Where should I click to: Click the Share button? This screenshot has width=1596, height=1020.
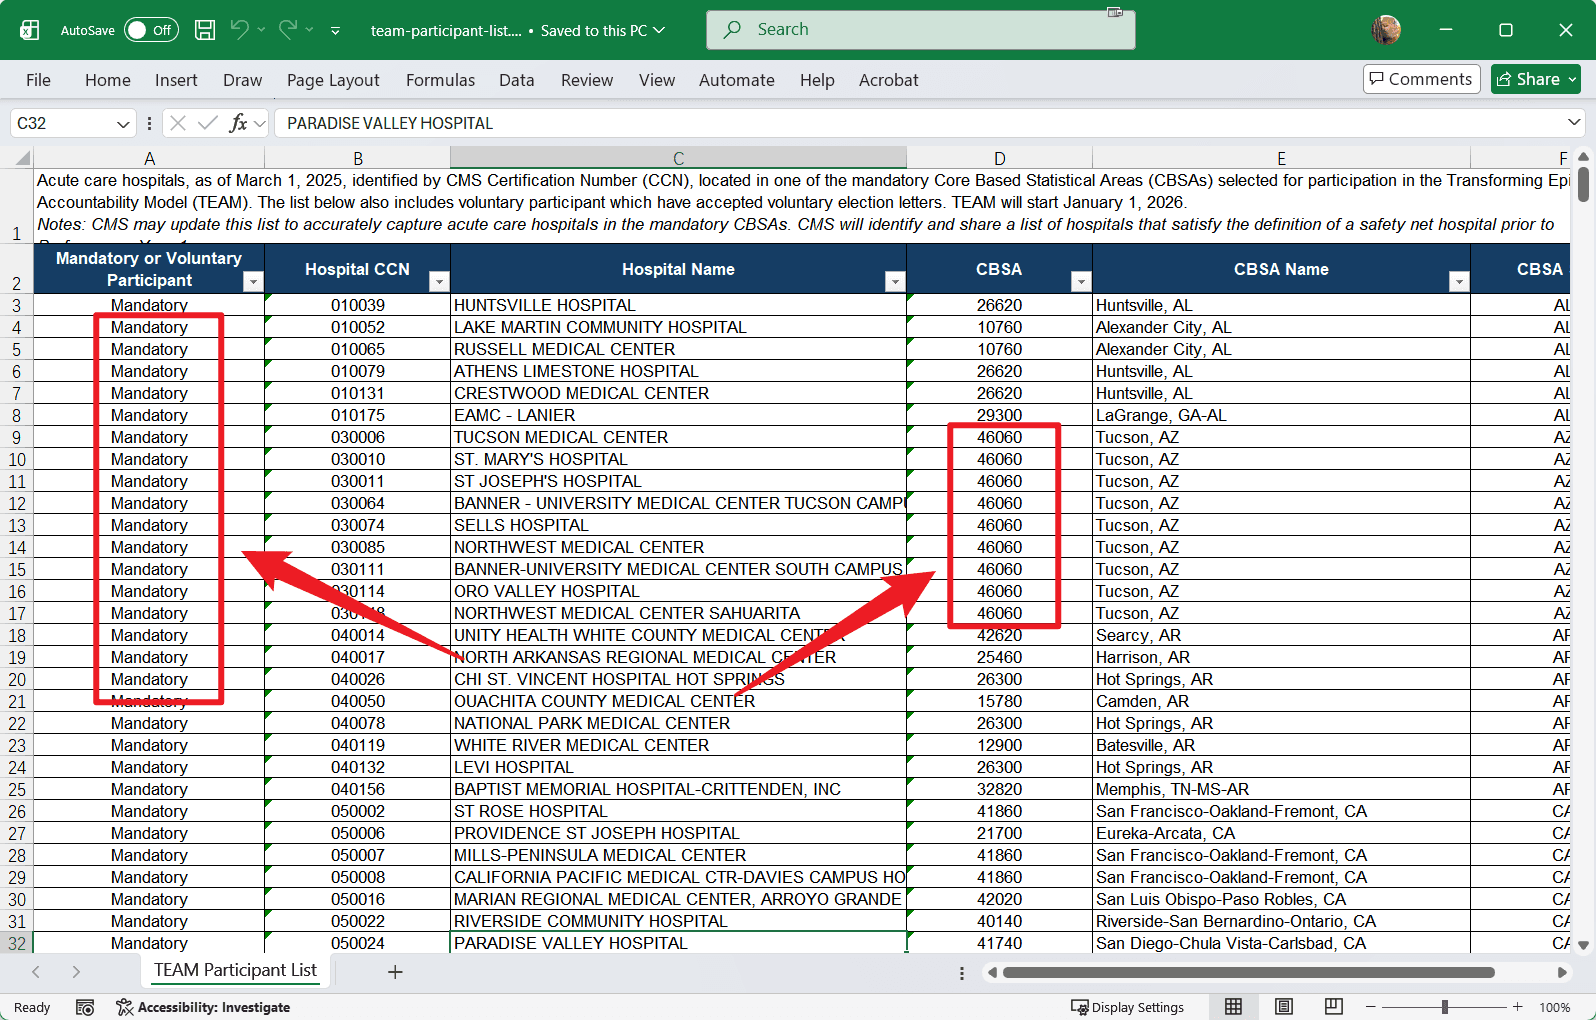[1536, 79]
